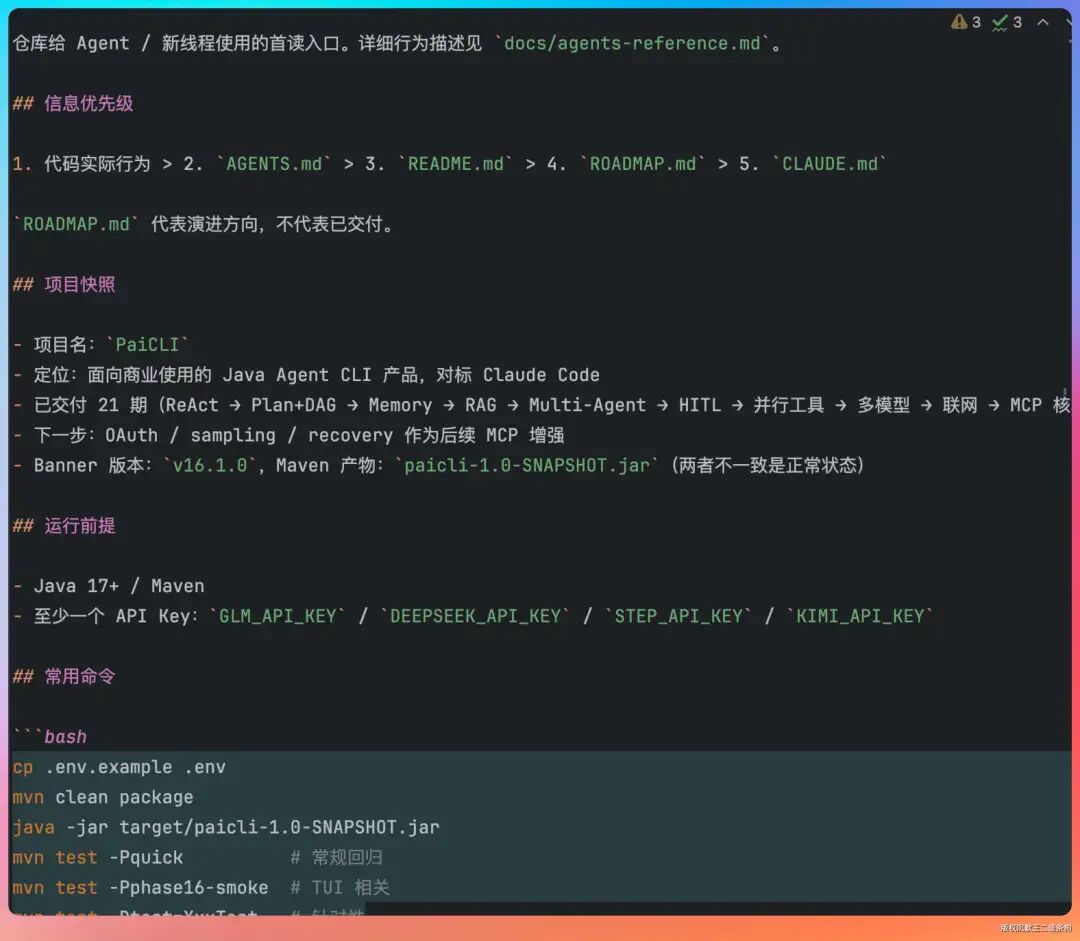
Task: Click CLAUDE.md in the priority list
Action: coord(829,164)
